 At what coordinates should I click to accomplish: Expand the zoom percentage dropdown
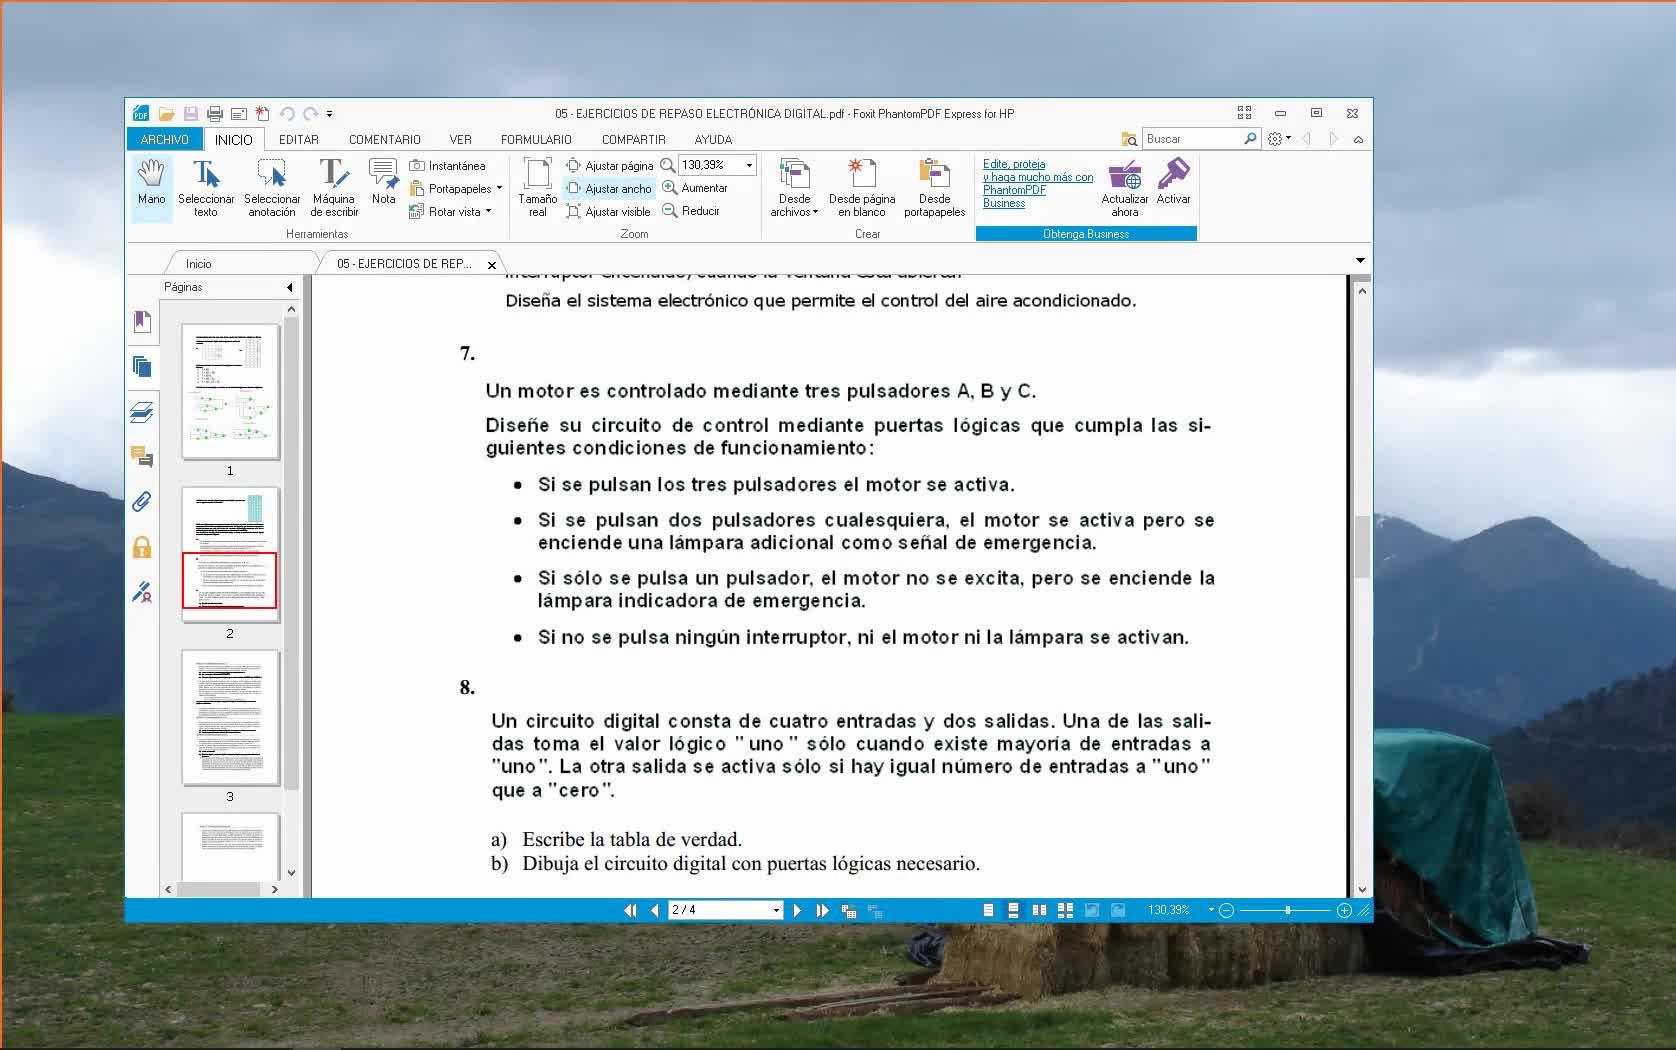click(749, 165)
